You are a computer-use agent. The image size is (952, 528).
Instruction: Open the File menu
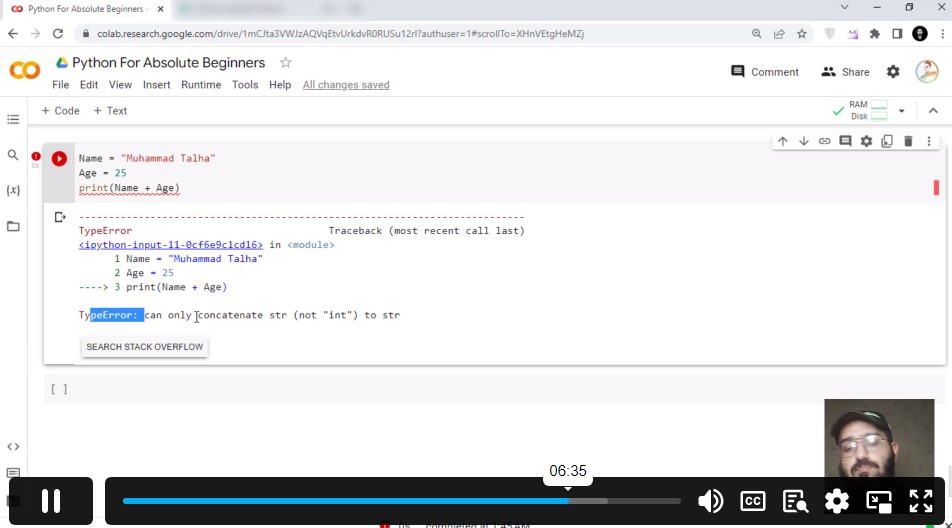pos(61,85)
